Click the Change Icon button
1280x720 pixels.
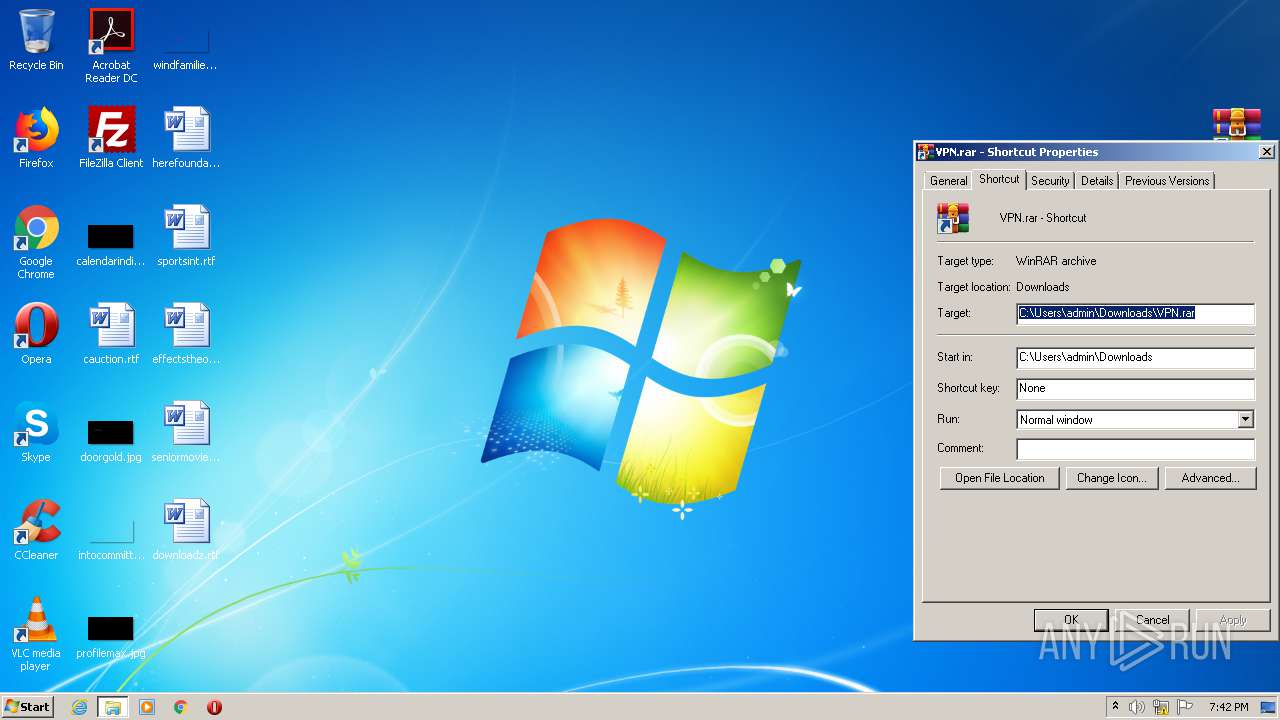(1112, 478)
